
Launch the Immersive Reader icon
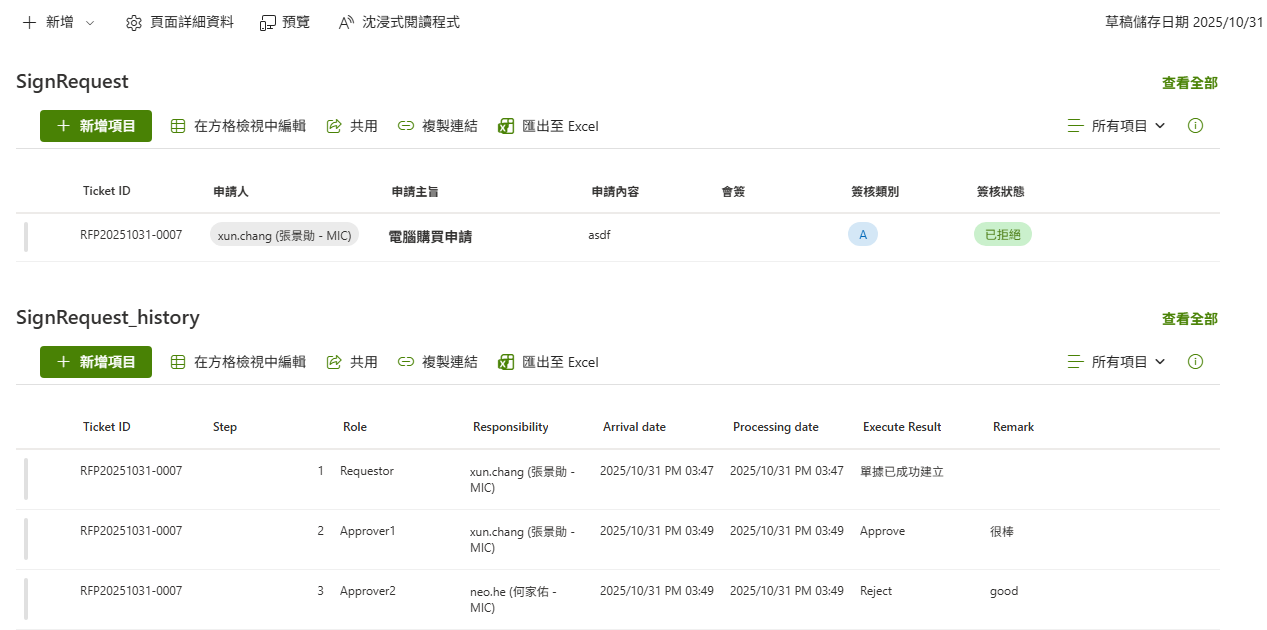tap(346, 22)
